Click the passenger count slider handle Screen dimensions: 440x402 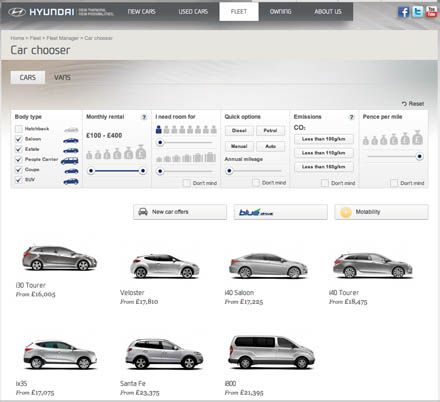(160, 143)
